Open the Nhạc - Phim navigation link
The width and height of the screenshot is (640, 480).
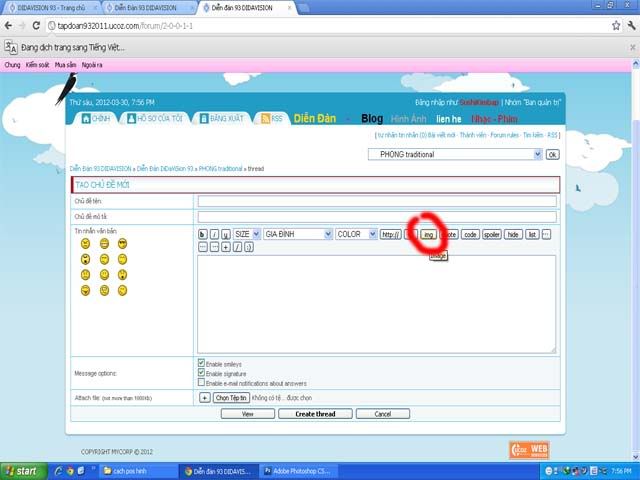coord(494,119)
